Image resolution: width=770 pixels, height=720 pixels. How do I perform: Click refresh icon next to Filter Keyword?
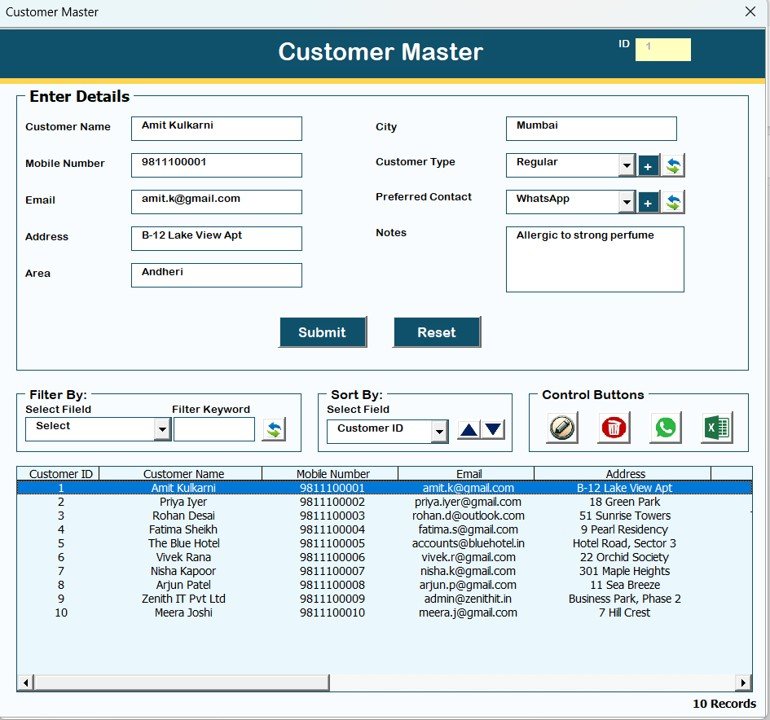tap(273, 430)
